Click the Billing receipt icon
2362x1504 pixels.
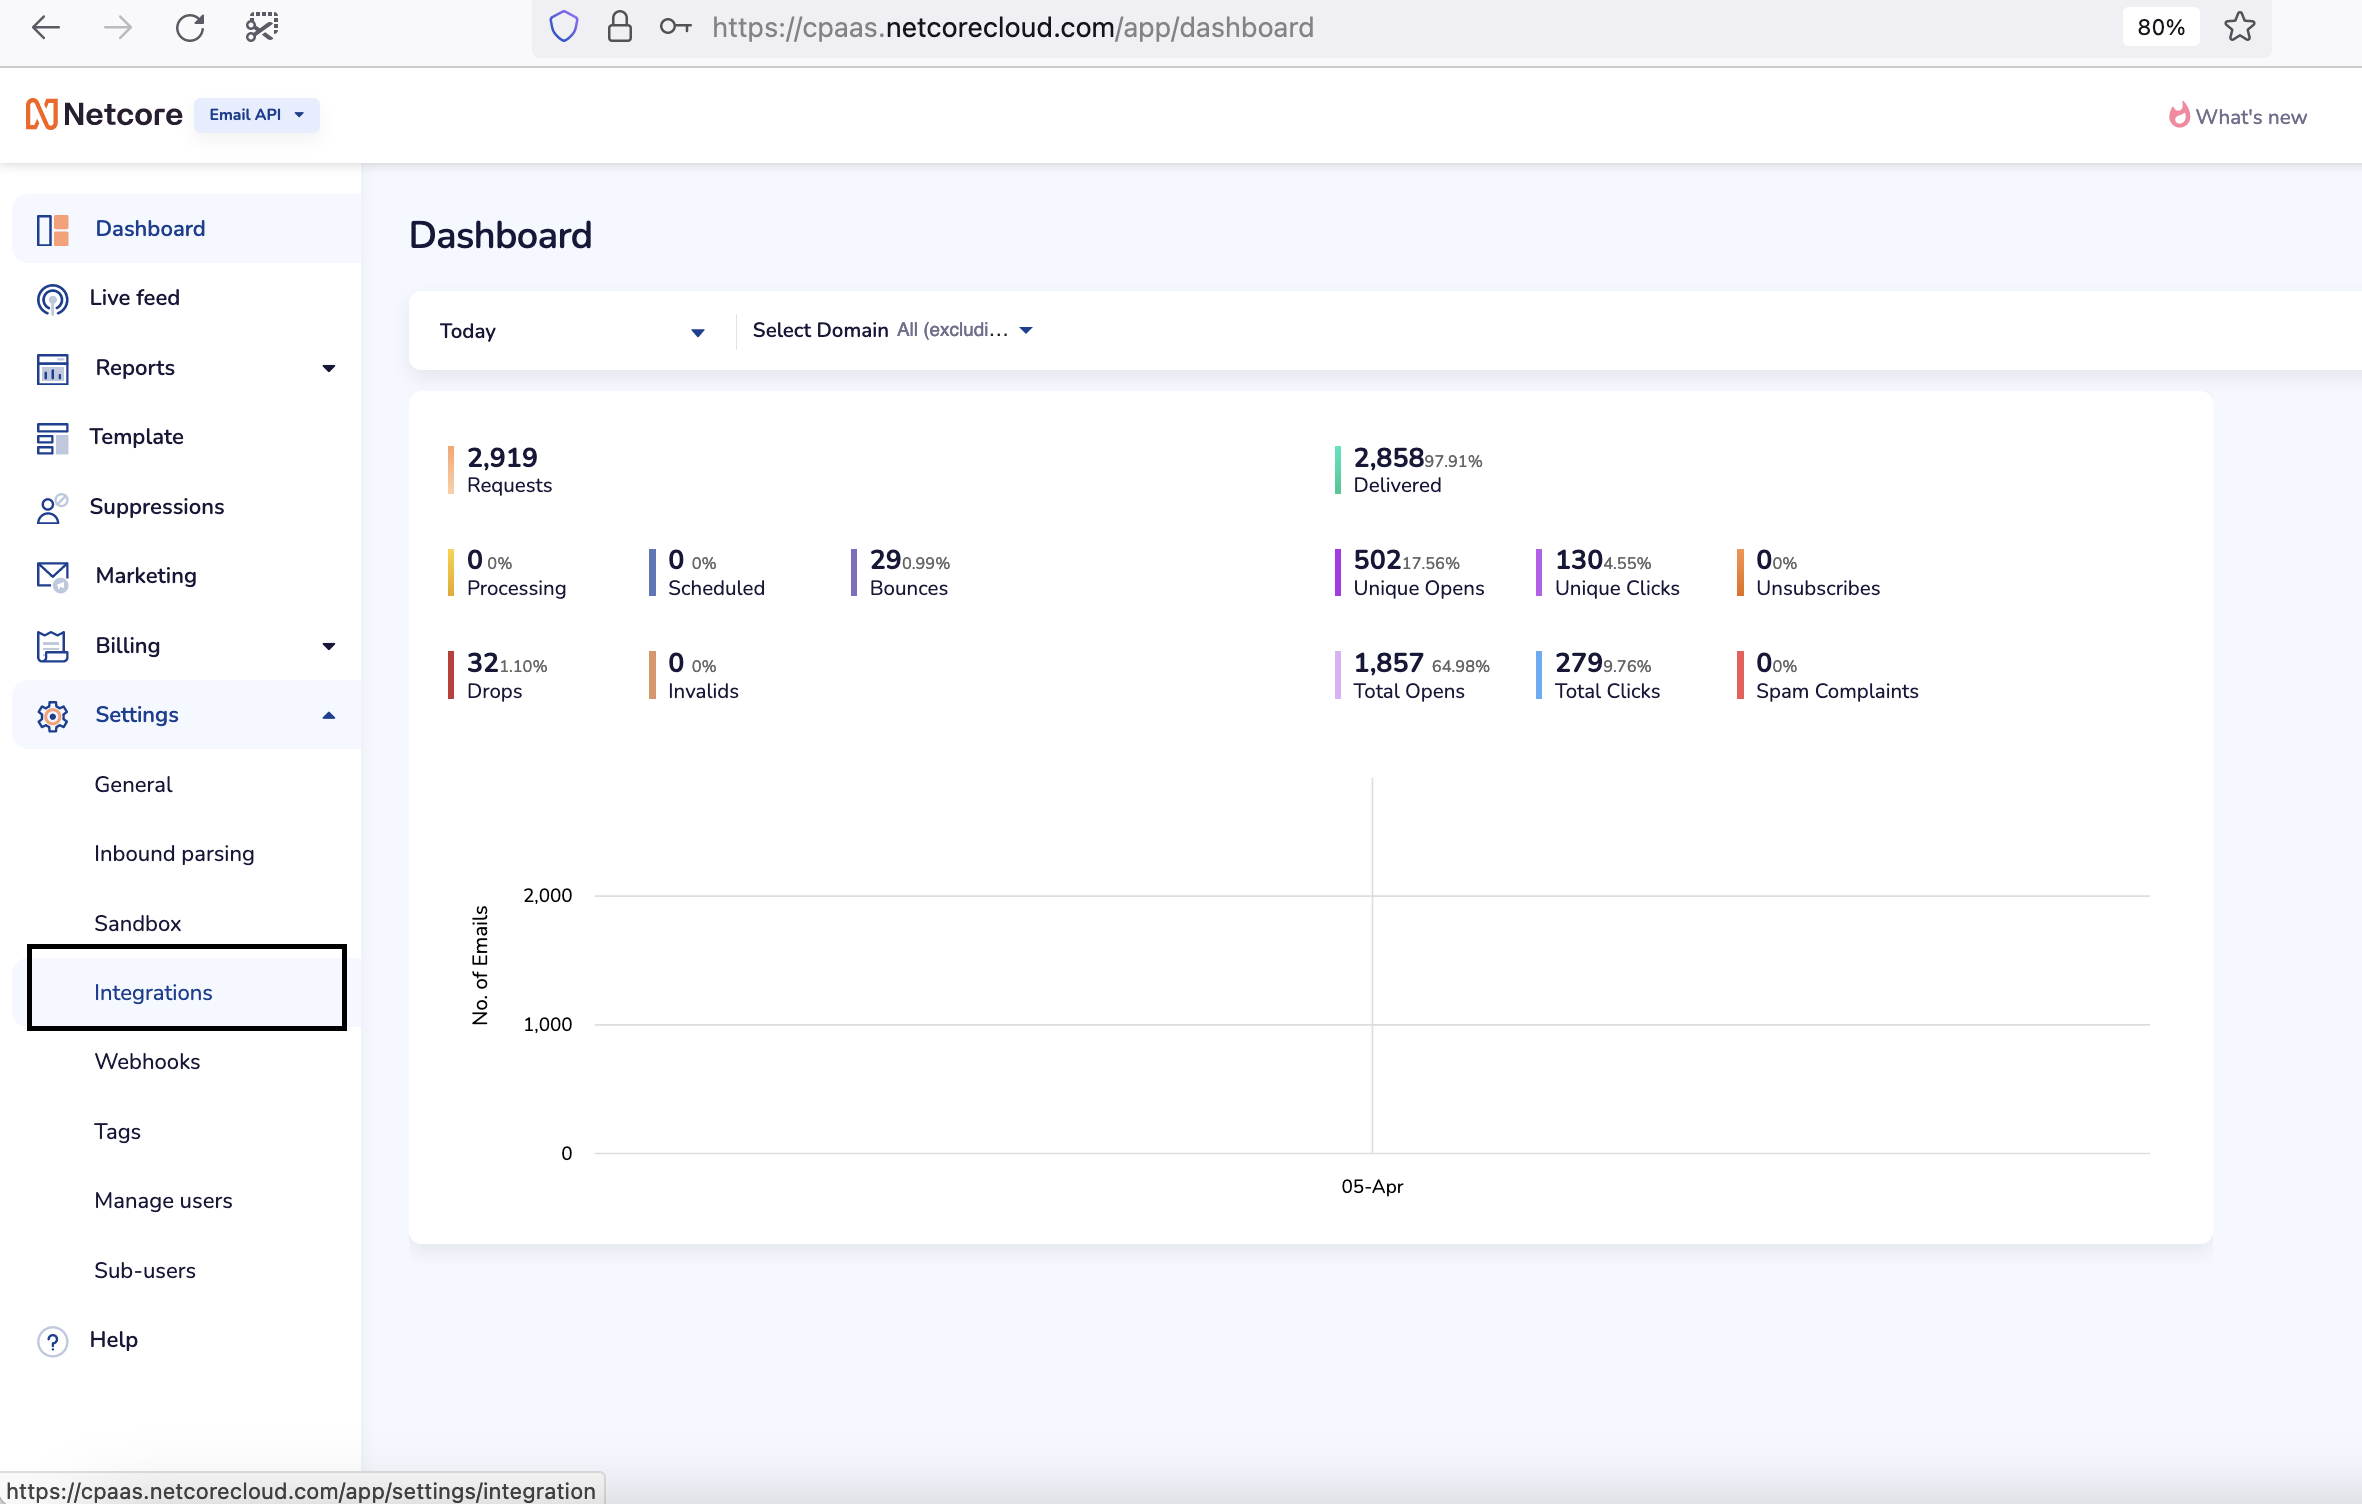(52, 646)
